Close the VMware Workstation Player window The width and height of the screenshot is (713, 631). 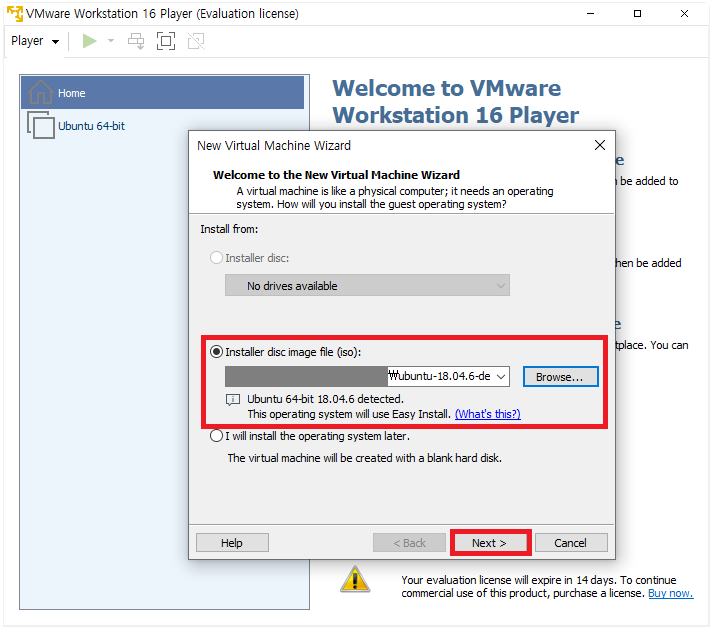[684, 14]
